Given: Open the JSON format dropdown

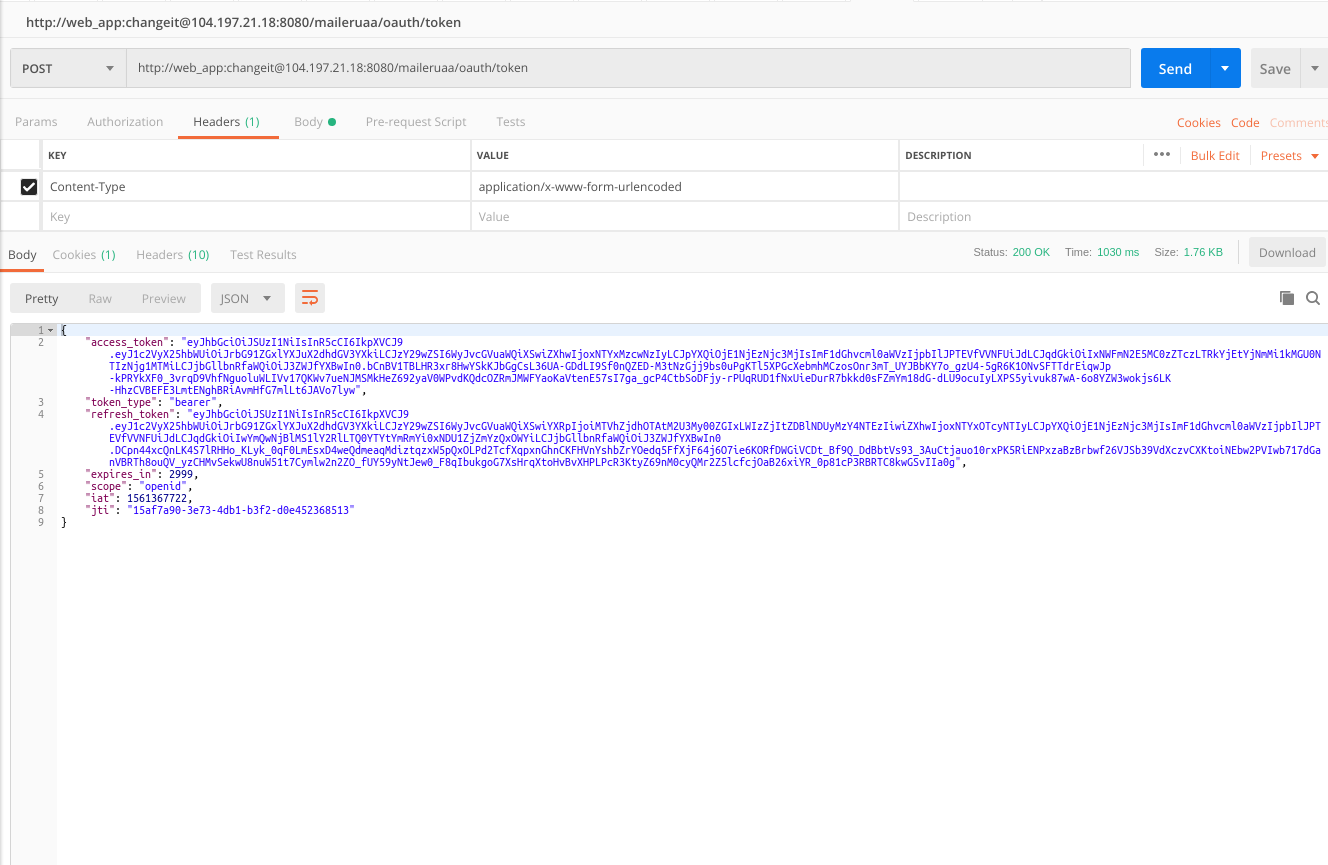Looking at the screenshot, I should [x=247, y=297].
